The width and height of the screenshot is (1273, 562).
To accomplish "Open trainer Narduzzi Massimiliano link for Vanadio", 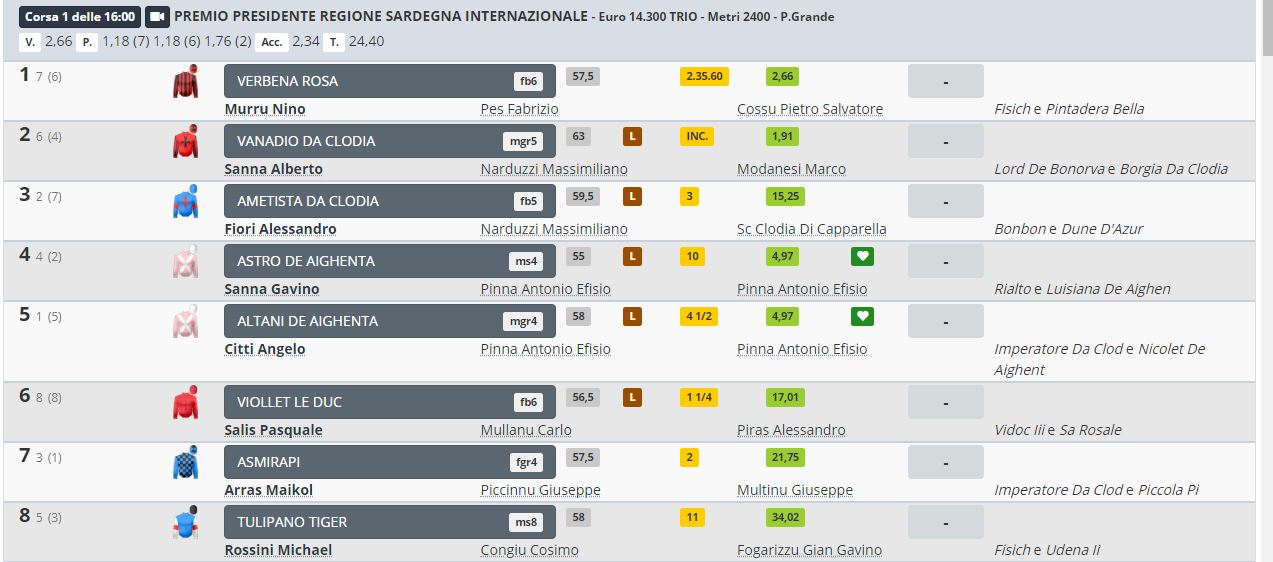I will pyautogui.click(x=554, y=169).
